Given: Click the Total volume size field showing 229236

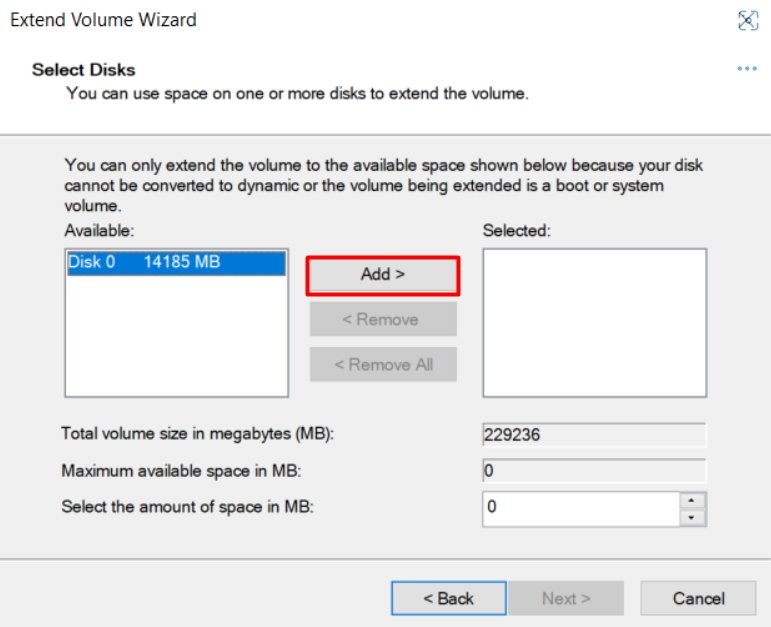Looking at the screenshot, I should tap(594, 435).
